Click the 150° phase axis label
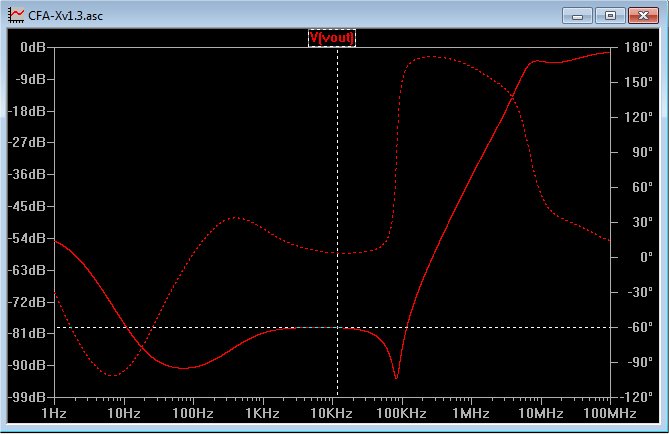This screenshot has width=669, height=435. point(639,82)
